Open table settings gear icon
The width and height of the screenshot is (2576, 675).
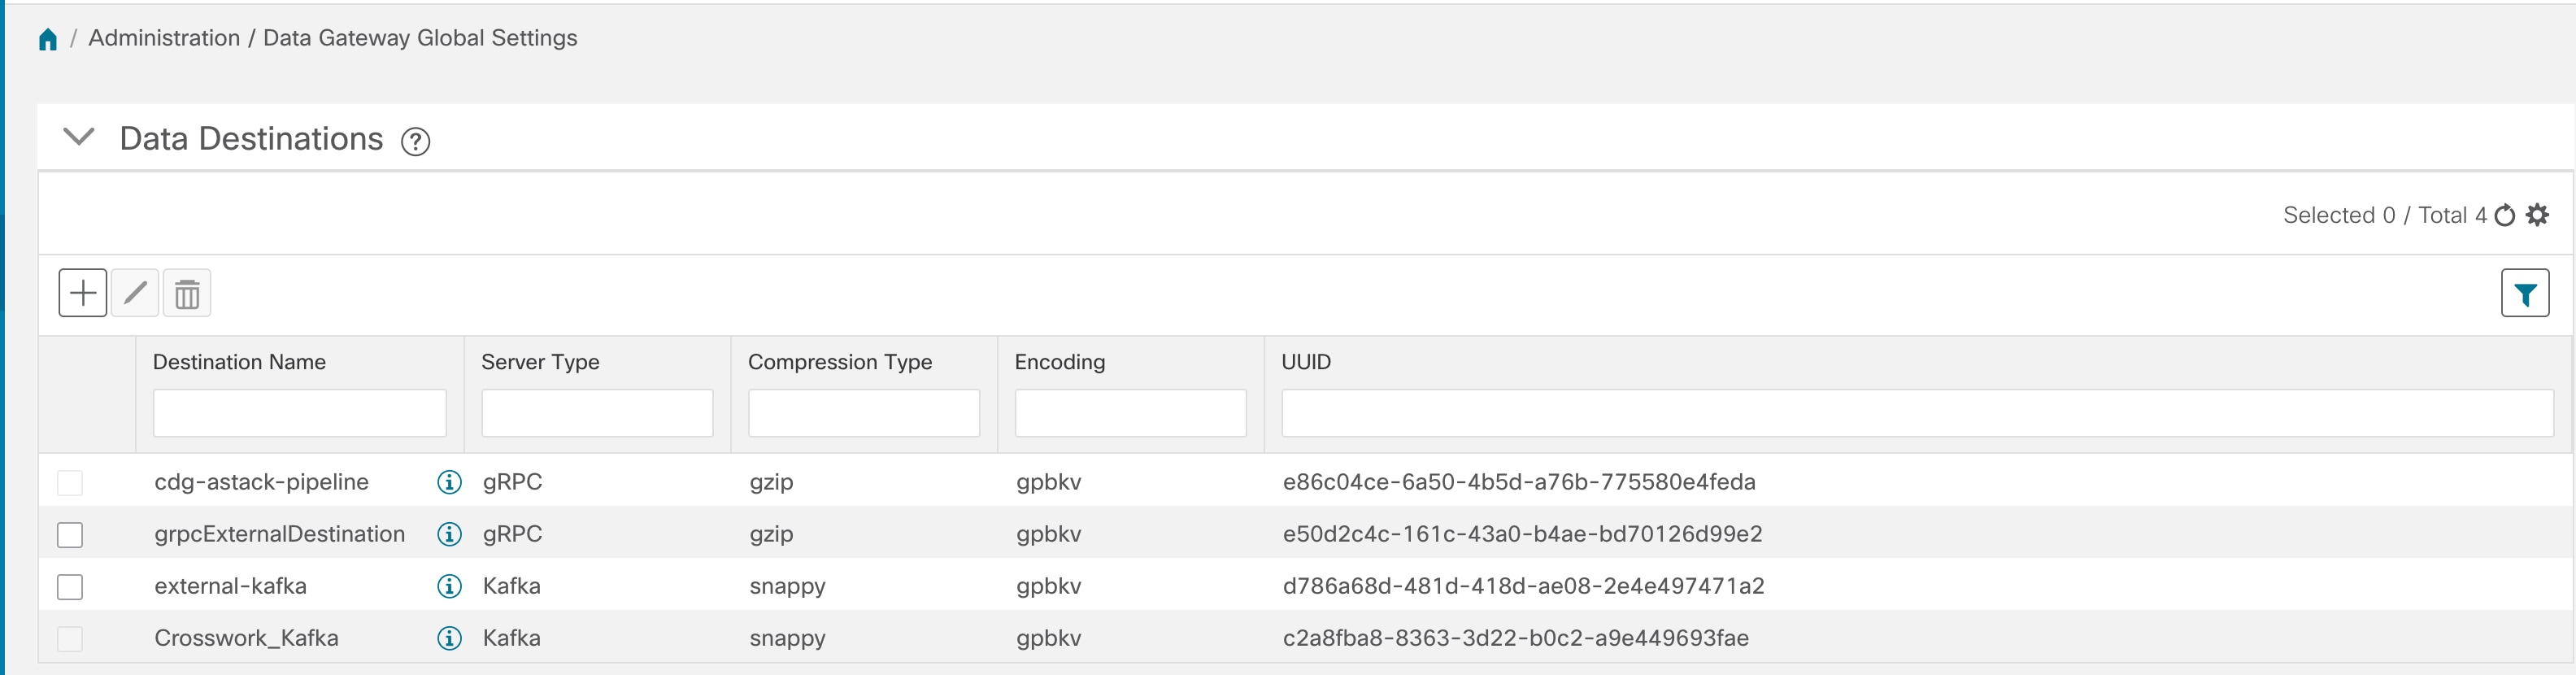2537,215
